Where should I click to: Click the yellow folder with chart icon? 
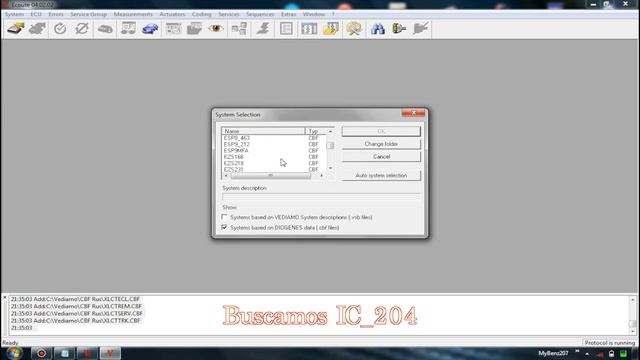tap(331, 29)
